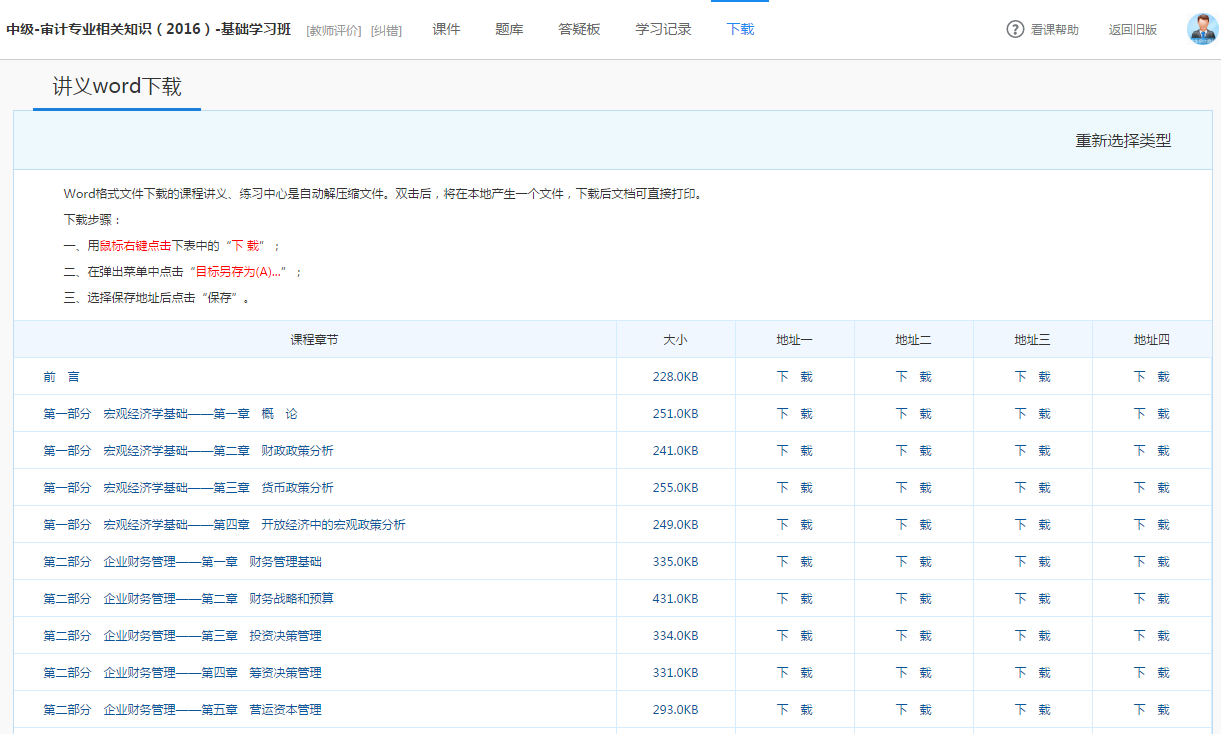Select the 学习记录 tab
Image resolution: width=1221 pixels, height=734 pixels.
663,29
